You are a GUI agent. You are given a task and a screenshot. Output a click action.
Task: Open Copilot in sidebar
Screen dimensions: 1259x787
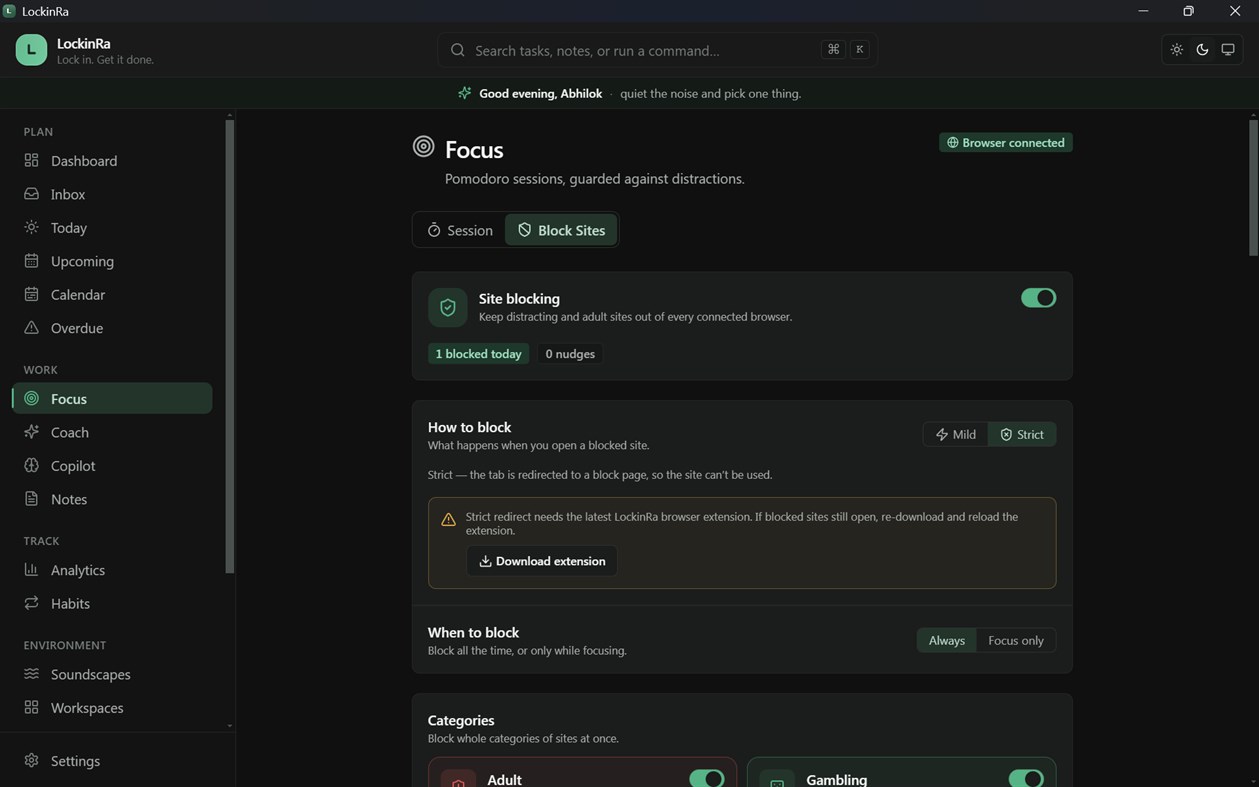[112, 466]
